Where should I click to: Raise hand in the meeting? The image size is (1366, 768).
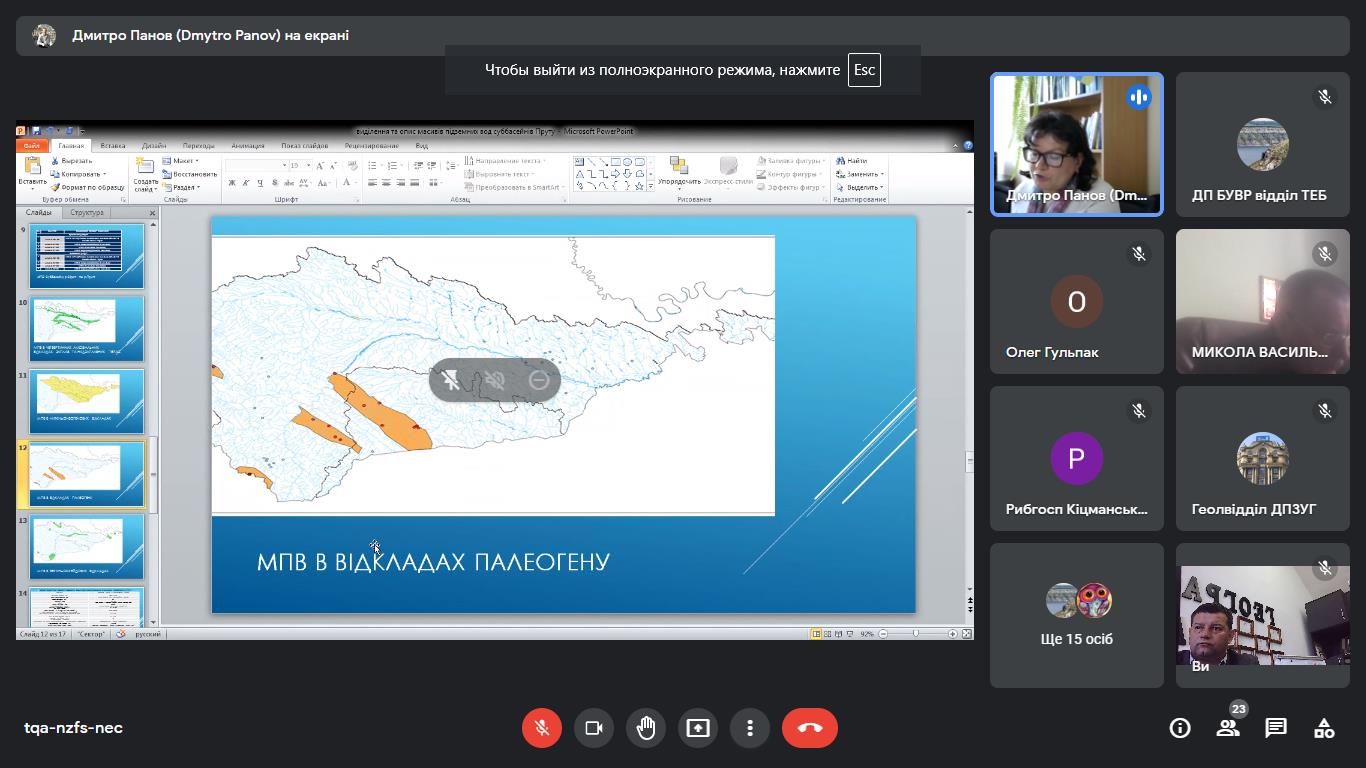click(646, 728)
